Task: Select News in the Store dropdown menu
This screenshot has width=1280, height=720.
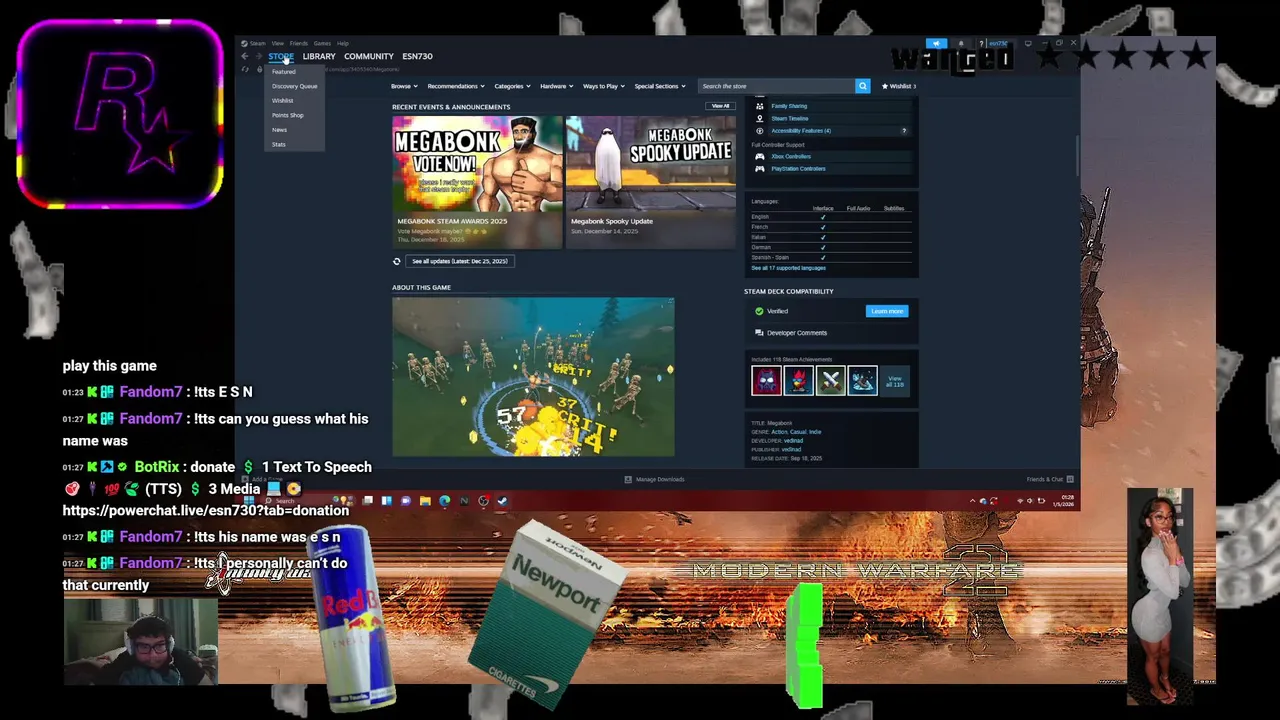Action: click(279, 130)
